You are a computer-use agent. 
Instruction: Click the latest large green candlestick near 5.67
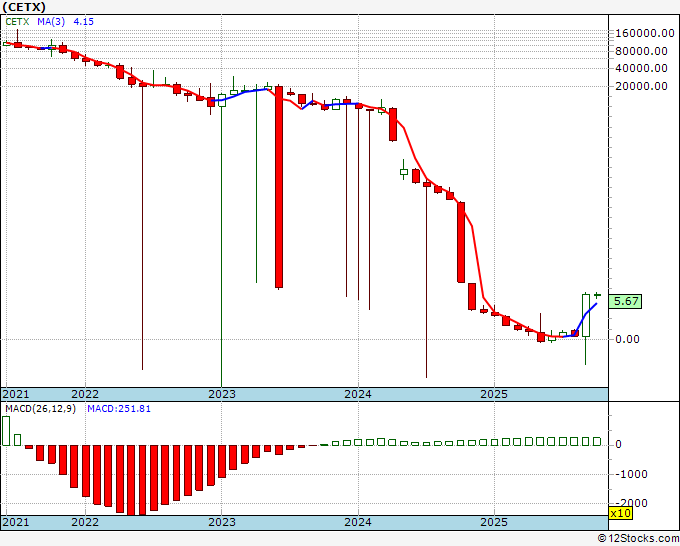(x=585, y=315)
